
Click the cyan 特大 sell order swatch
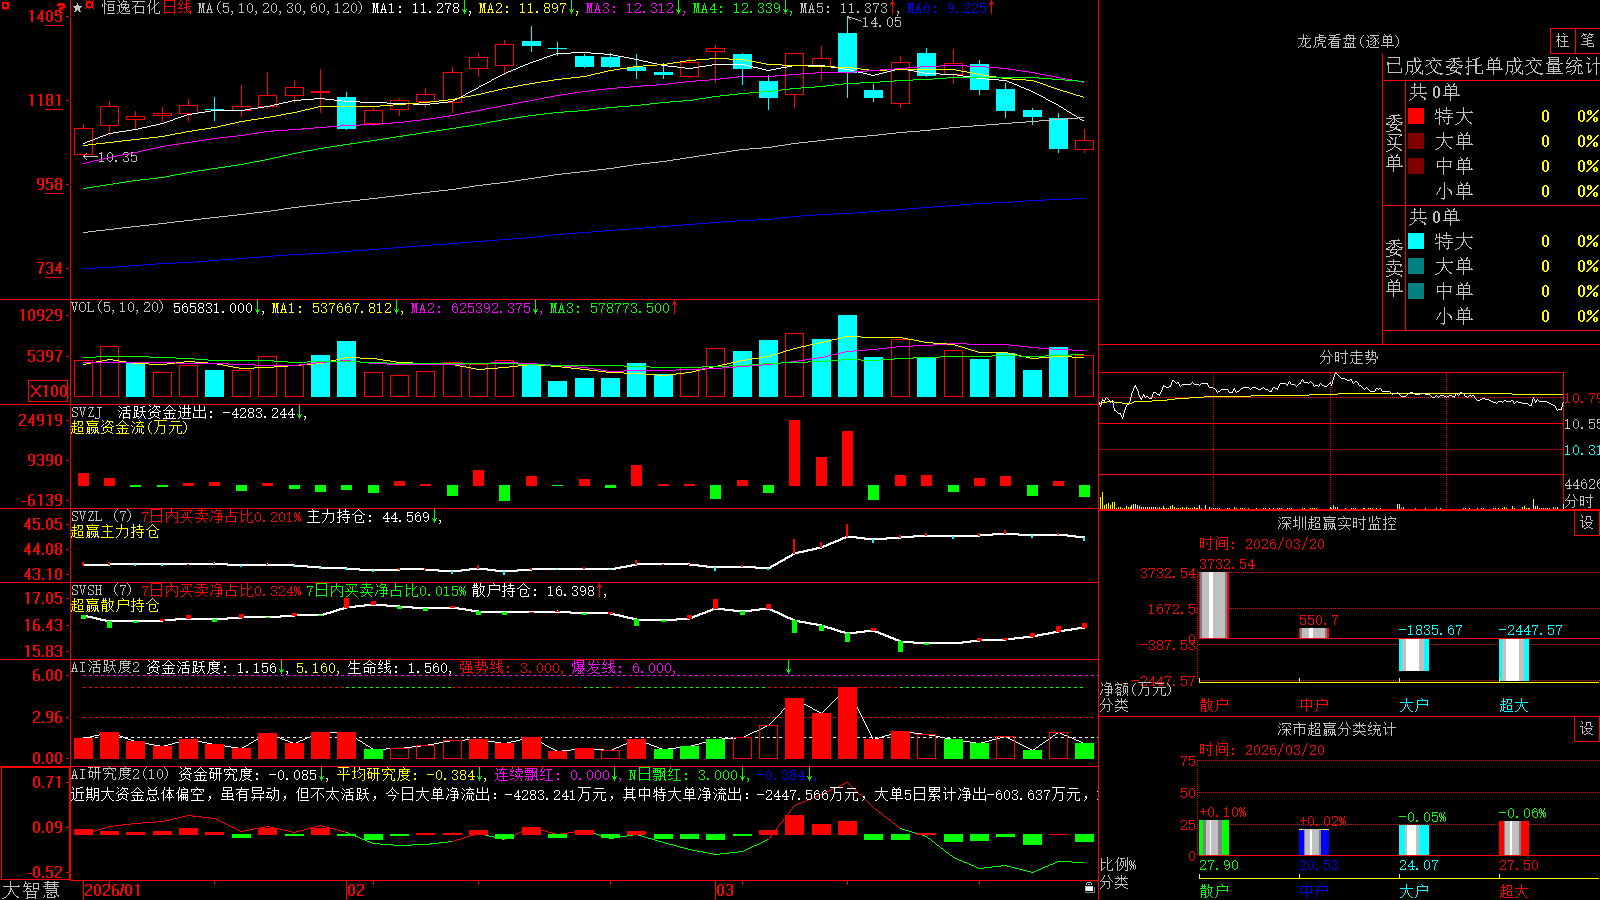pos(1416,241)
